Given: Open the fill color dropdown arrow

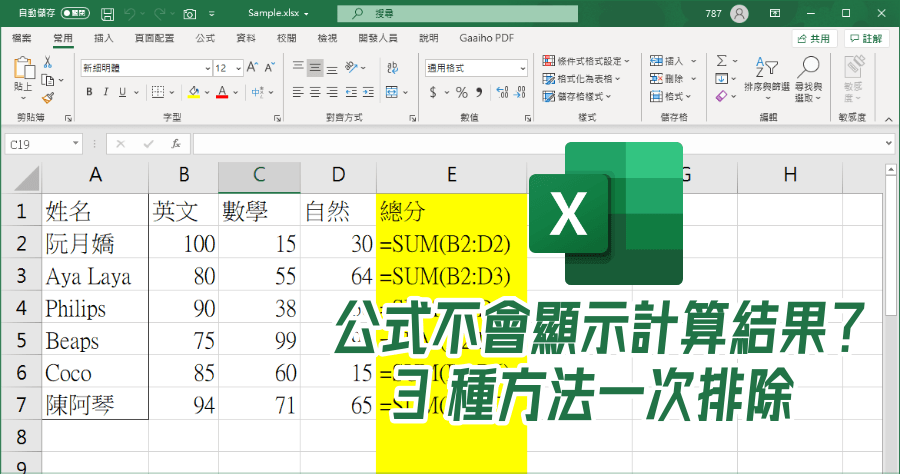Looking at the screenshot, I should 207,92.
